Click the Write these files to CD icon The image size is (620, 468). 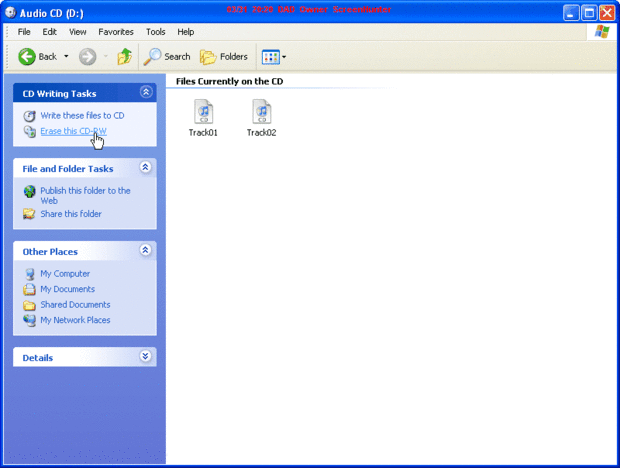pos(30,116)
